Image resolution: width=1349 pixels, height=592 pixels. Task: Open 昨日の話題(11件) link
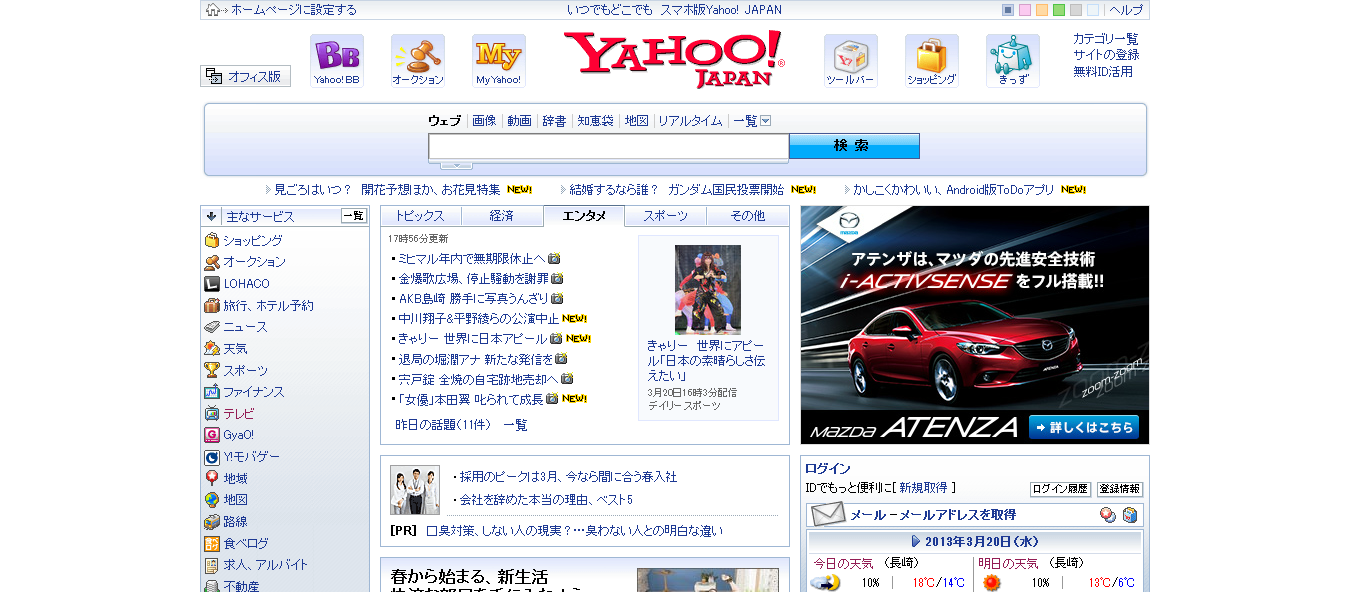coord(443,425)
